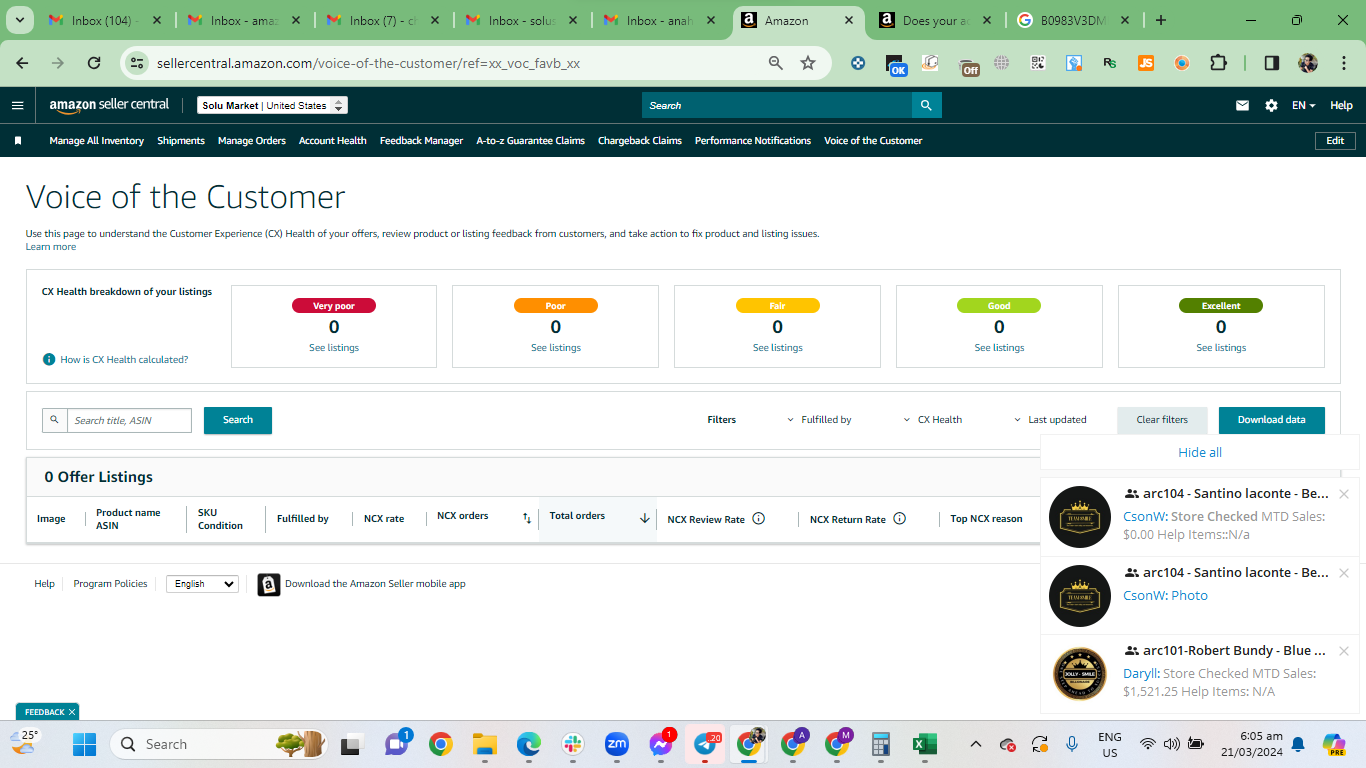
Task: Click the JS extension icon in Chrome toolbar
Action: click(1146, 63)
